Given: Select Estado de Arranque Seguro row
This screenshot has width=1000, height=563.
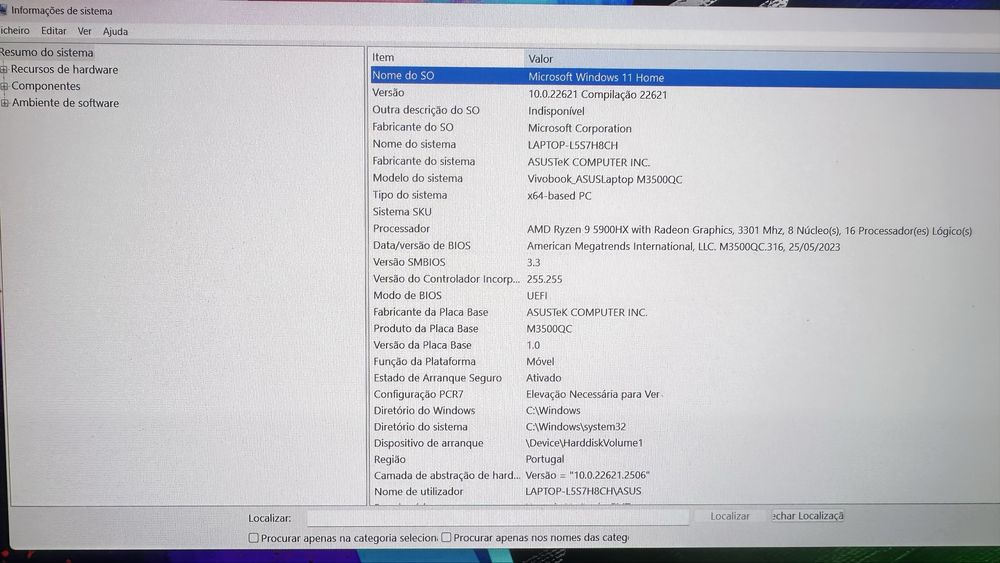Looking at the screenshot, I should [685, 377].
